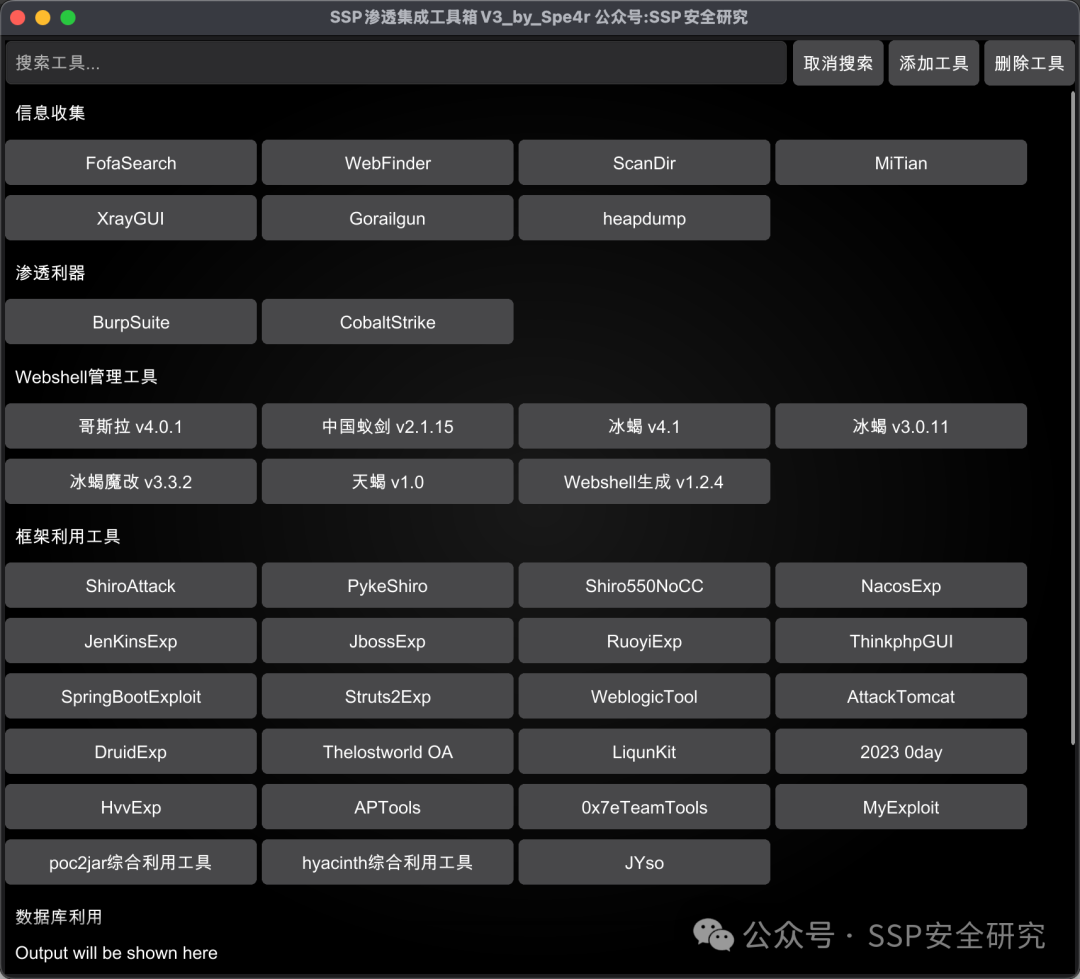Open WeblogicTool
The width and height of the screenshot is (1080, 979).
point(644,696)
